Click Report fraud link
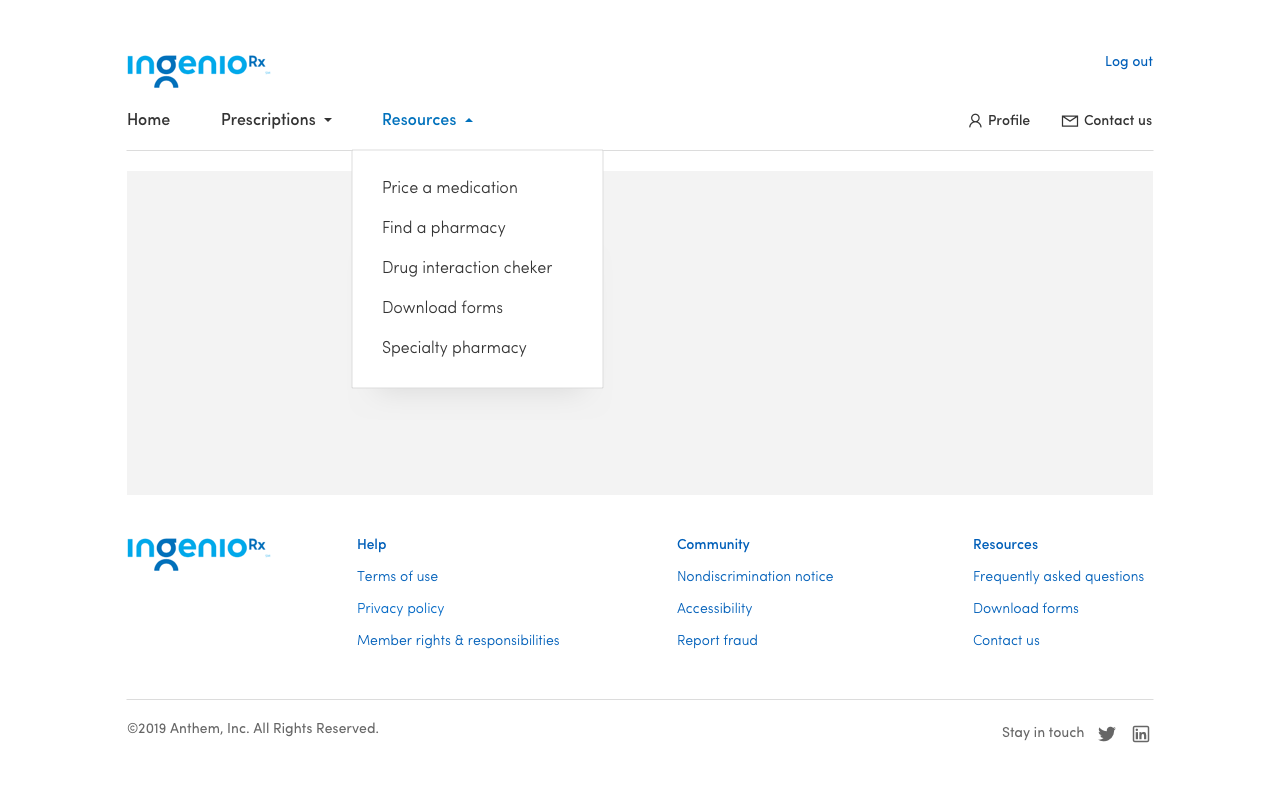Screen dimensions: 1280x800 point(717,641)
